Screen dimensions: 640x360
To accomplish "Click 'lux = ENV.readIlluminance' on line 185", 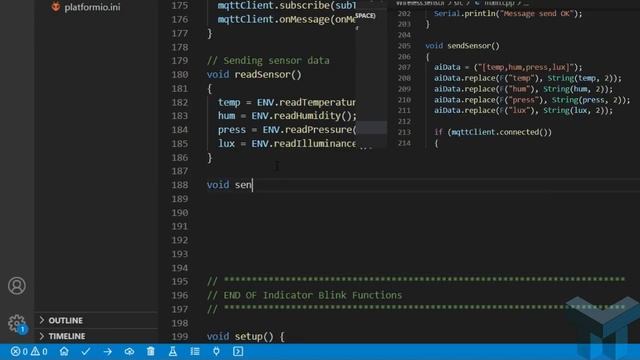I will [287, 144].
